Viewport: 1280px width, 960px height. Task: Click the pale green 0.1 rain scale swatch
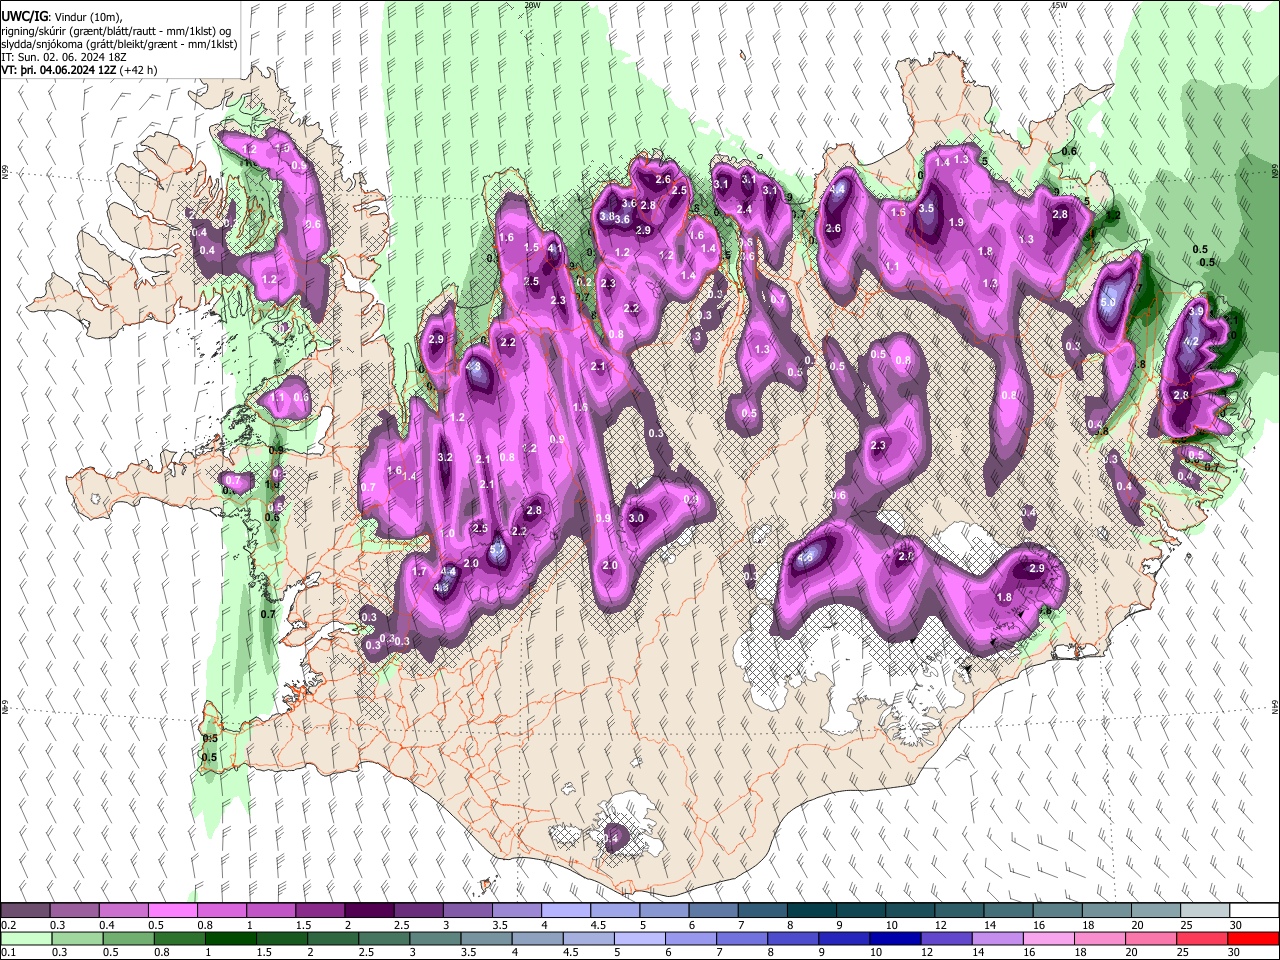[x=24, y=938]
